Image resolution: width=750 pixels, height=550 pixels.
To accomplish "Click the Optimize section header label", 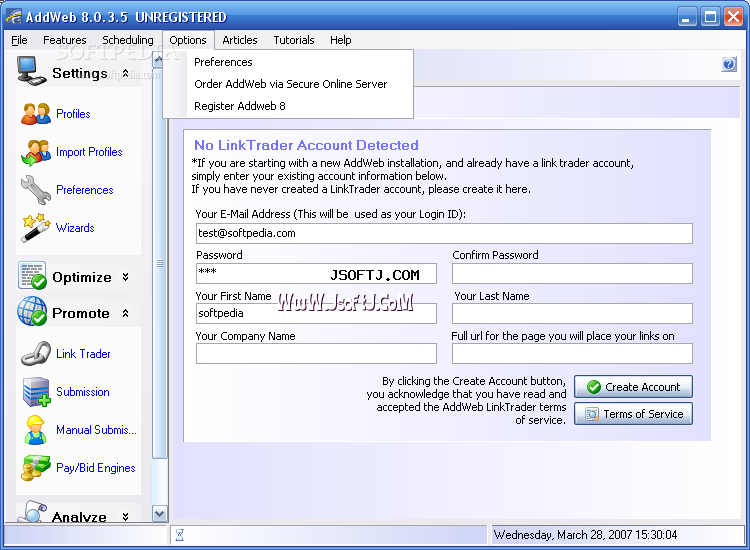I will tap(82, 277).
